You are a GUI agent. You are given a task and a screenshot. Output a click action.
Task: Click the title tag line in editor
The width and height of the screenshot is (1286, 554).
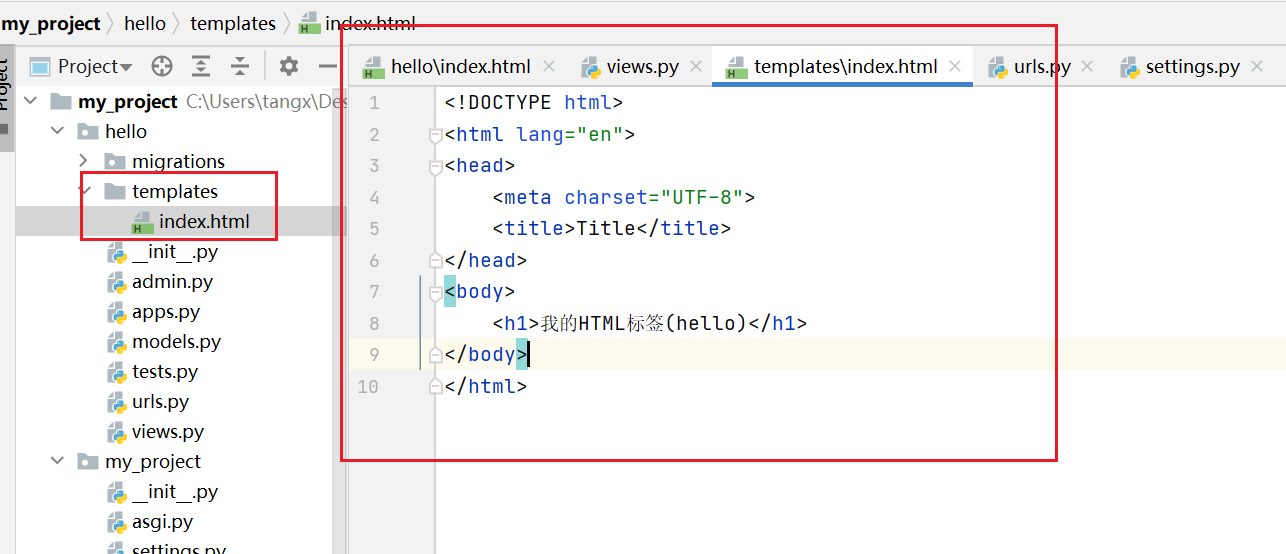tap(611, 228)
